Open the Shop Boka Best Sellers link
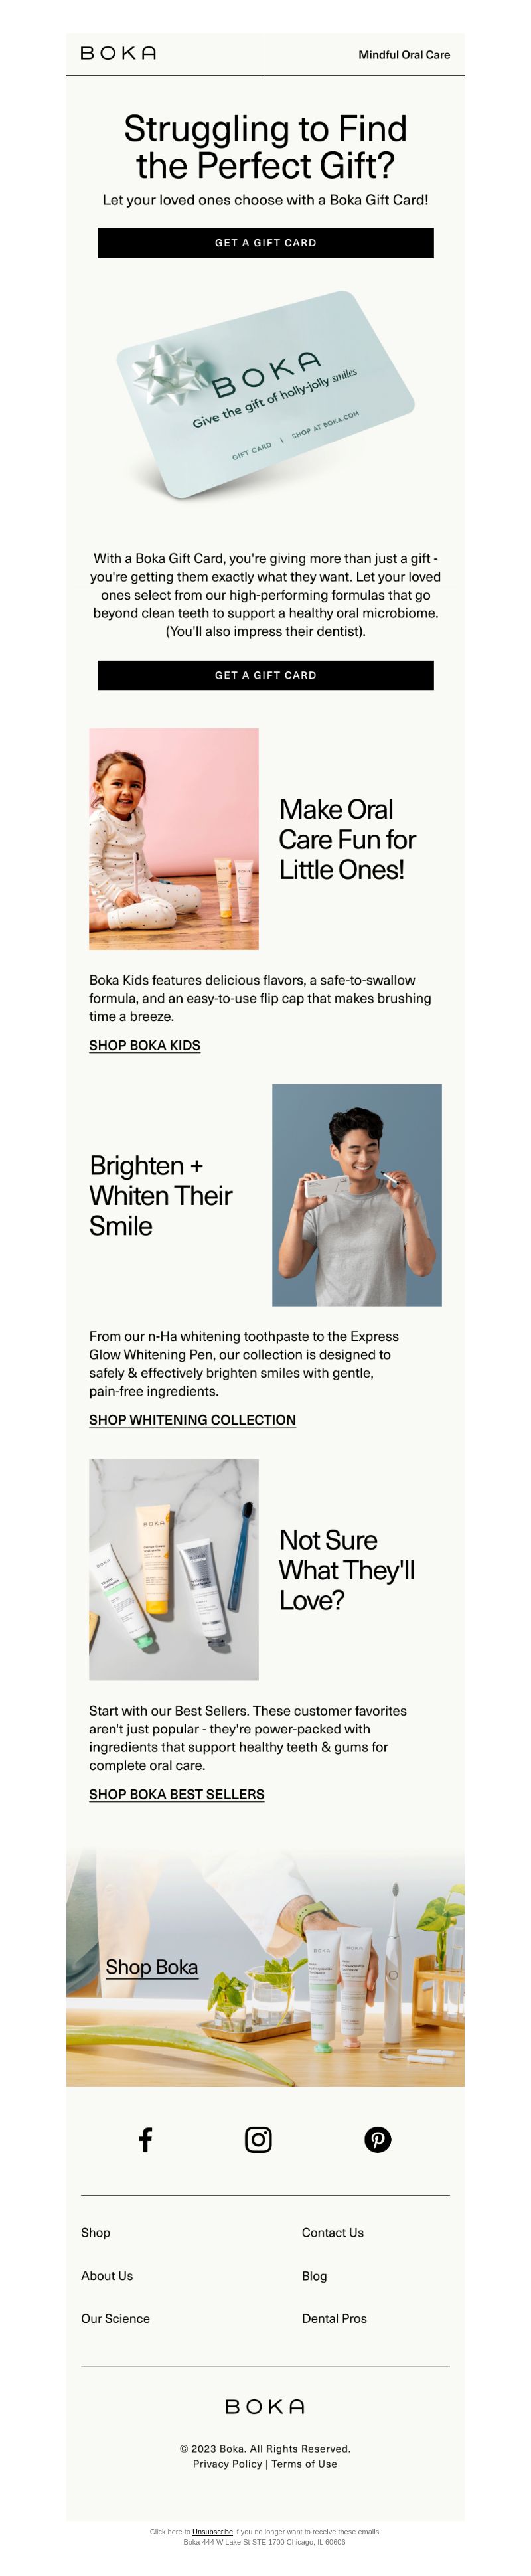This screenshot has width=531, height=2576. (x=176, y=1794)
